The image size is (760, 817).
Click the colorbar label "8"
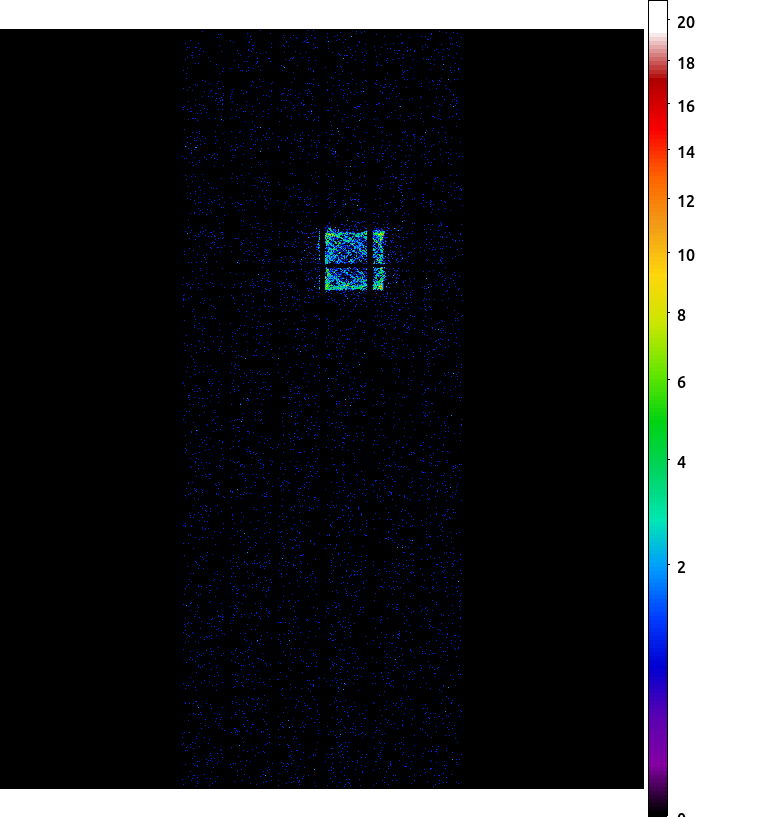(x=681, y=315)
